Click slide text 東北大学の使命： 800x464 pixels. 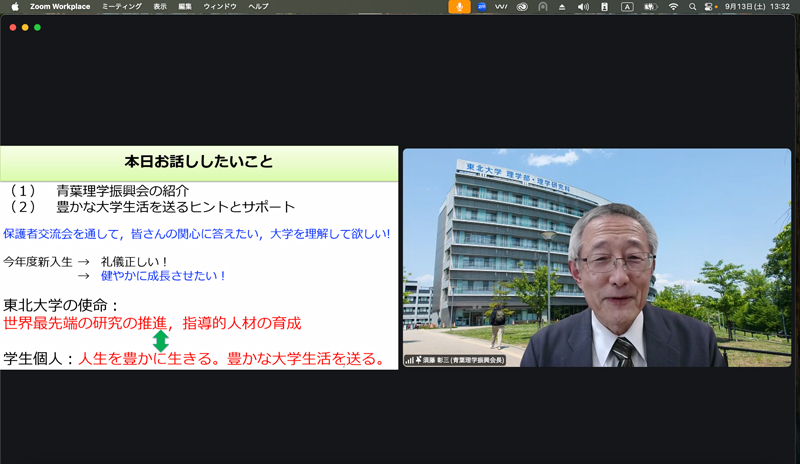click(61, 305)
